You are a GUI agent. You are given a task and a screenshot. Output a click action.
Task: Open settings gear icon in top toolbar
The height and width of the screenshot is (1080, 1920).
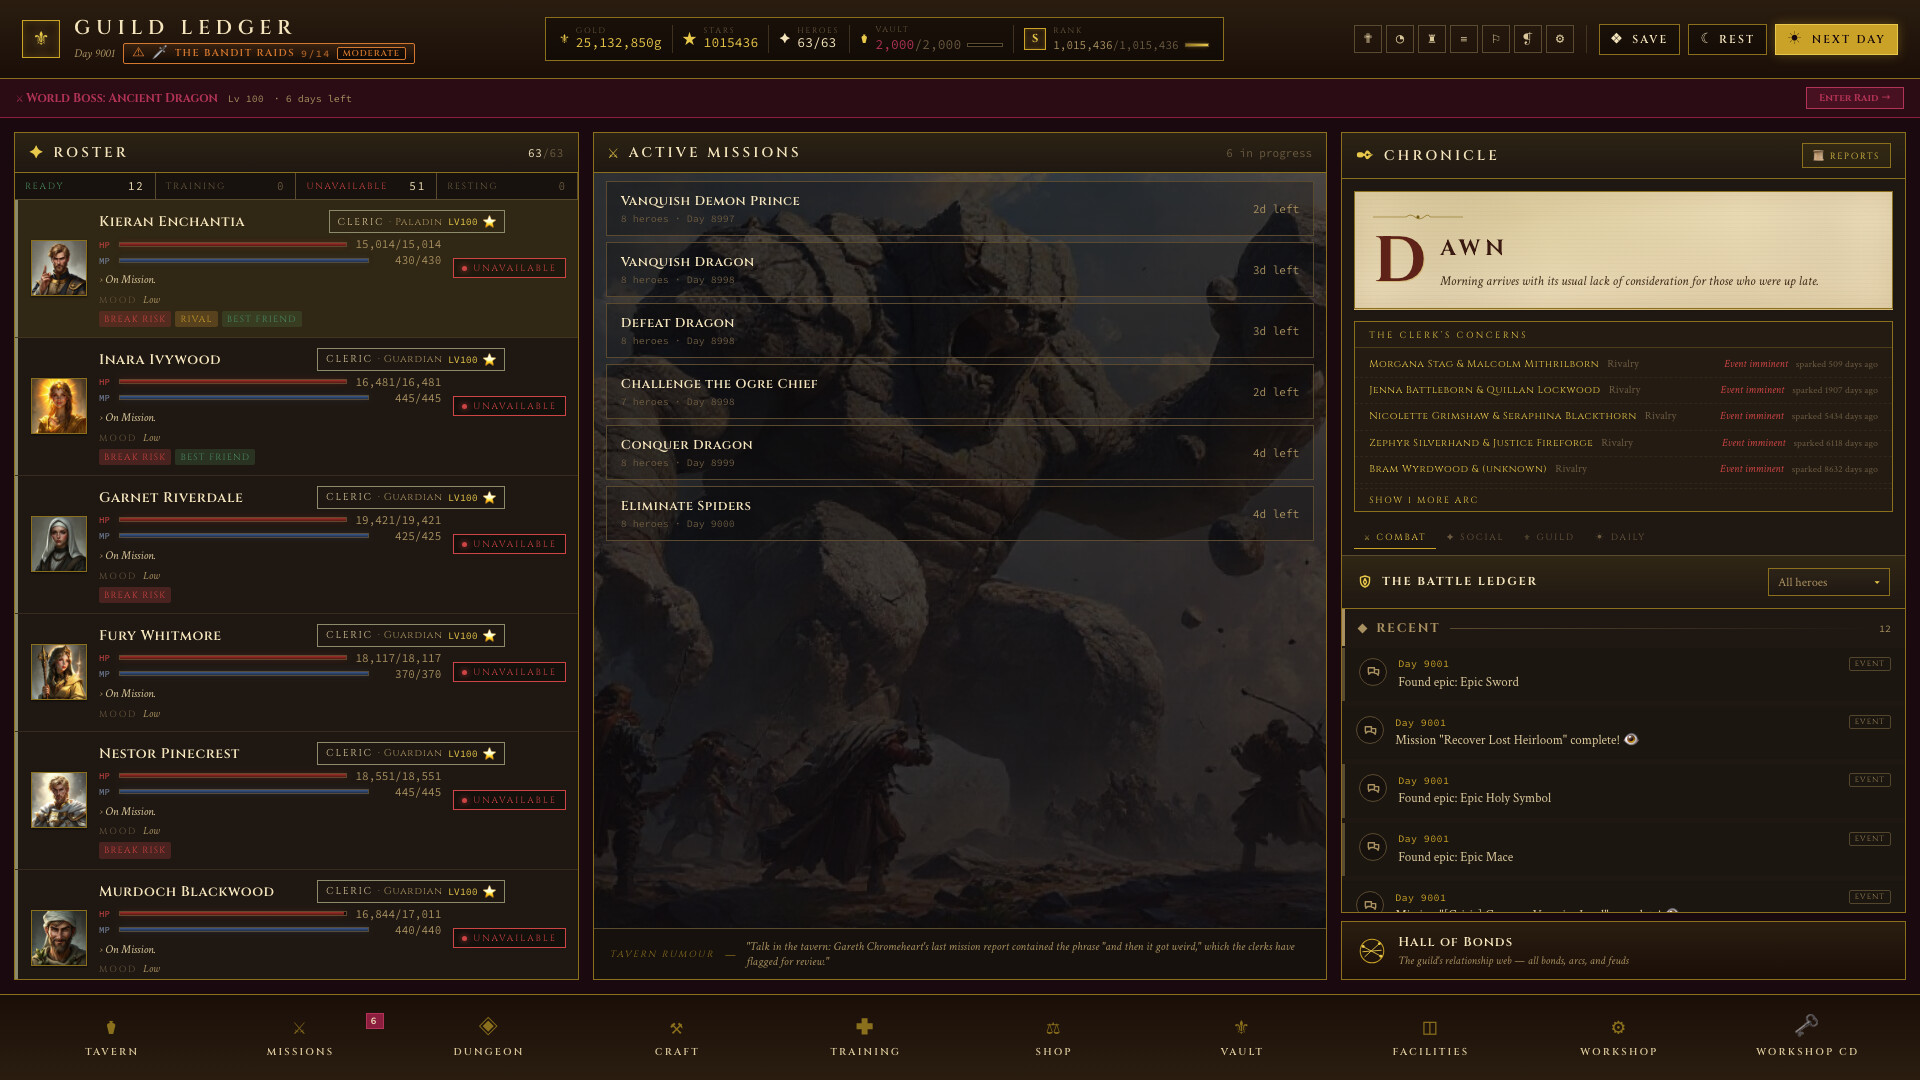pos(1560,39)
